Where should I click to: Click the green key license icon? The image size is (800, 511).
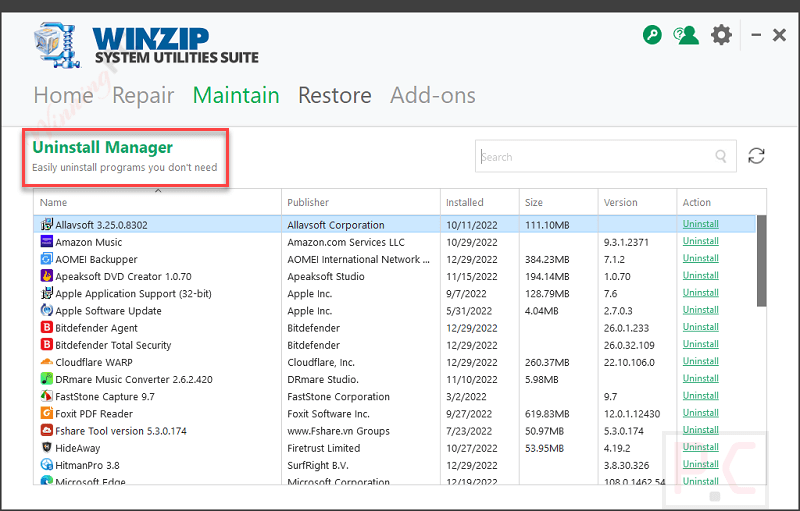coord(652,35)
